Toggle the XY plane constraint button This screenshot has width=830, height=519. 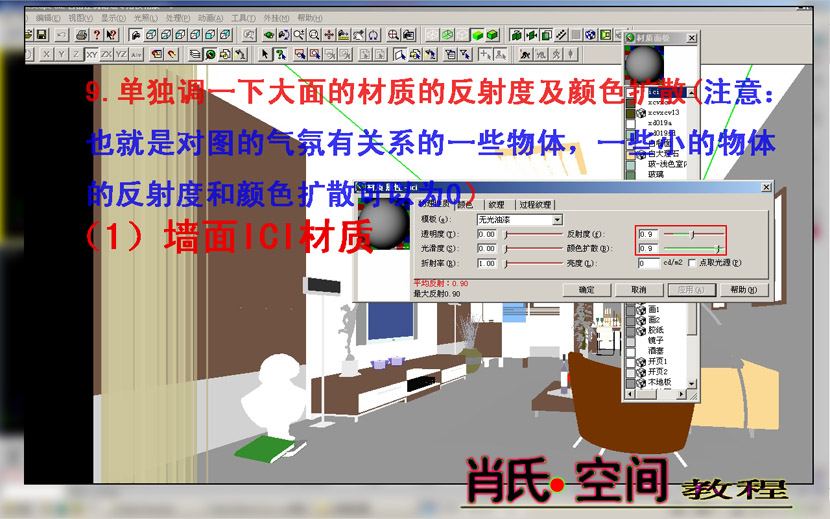[x=92, y=54]
